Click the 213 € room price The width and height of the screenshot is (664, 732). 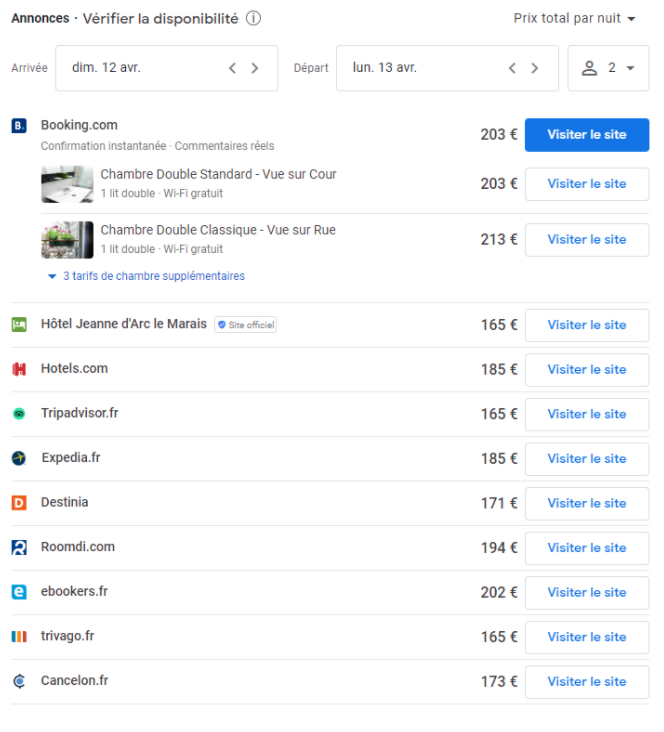click(x=499, y=240)
